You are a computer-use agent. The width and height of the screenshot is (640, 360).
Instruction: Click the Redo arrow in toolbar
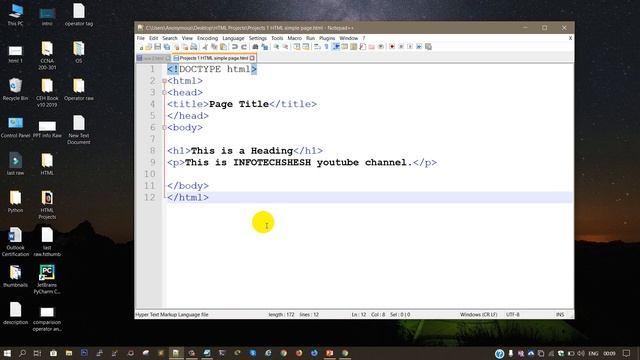click(x=244, y=47)
